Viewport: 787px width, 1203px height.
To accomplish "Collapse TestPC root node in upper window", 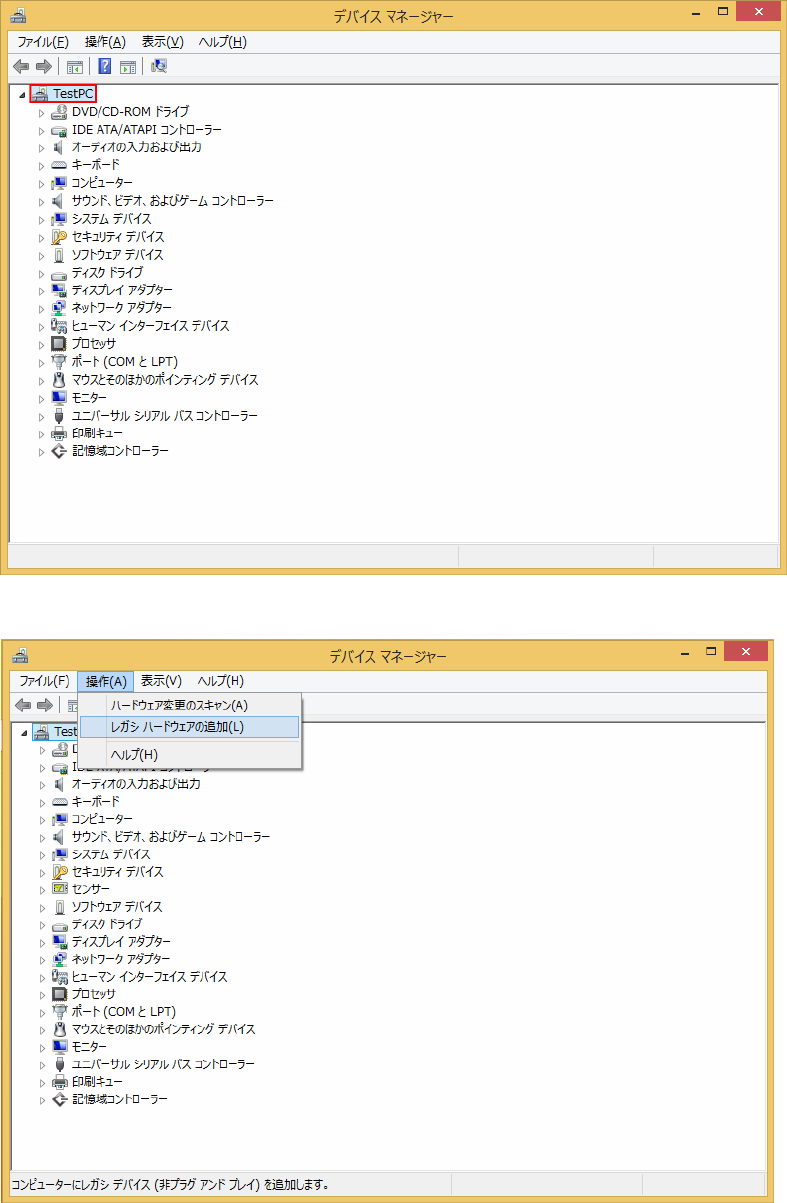I will click(x=23, y=94).
